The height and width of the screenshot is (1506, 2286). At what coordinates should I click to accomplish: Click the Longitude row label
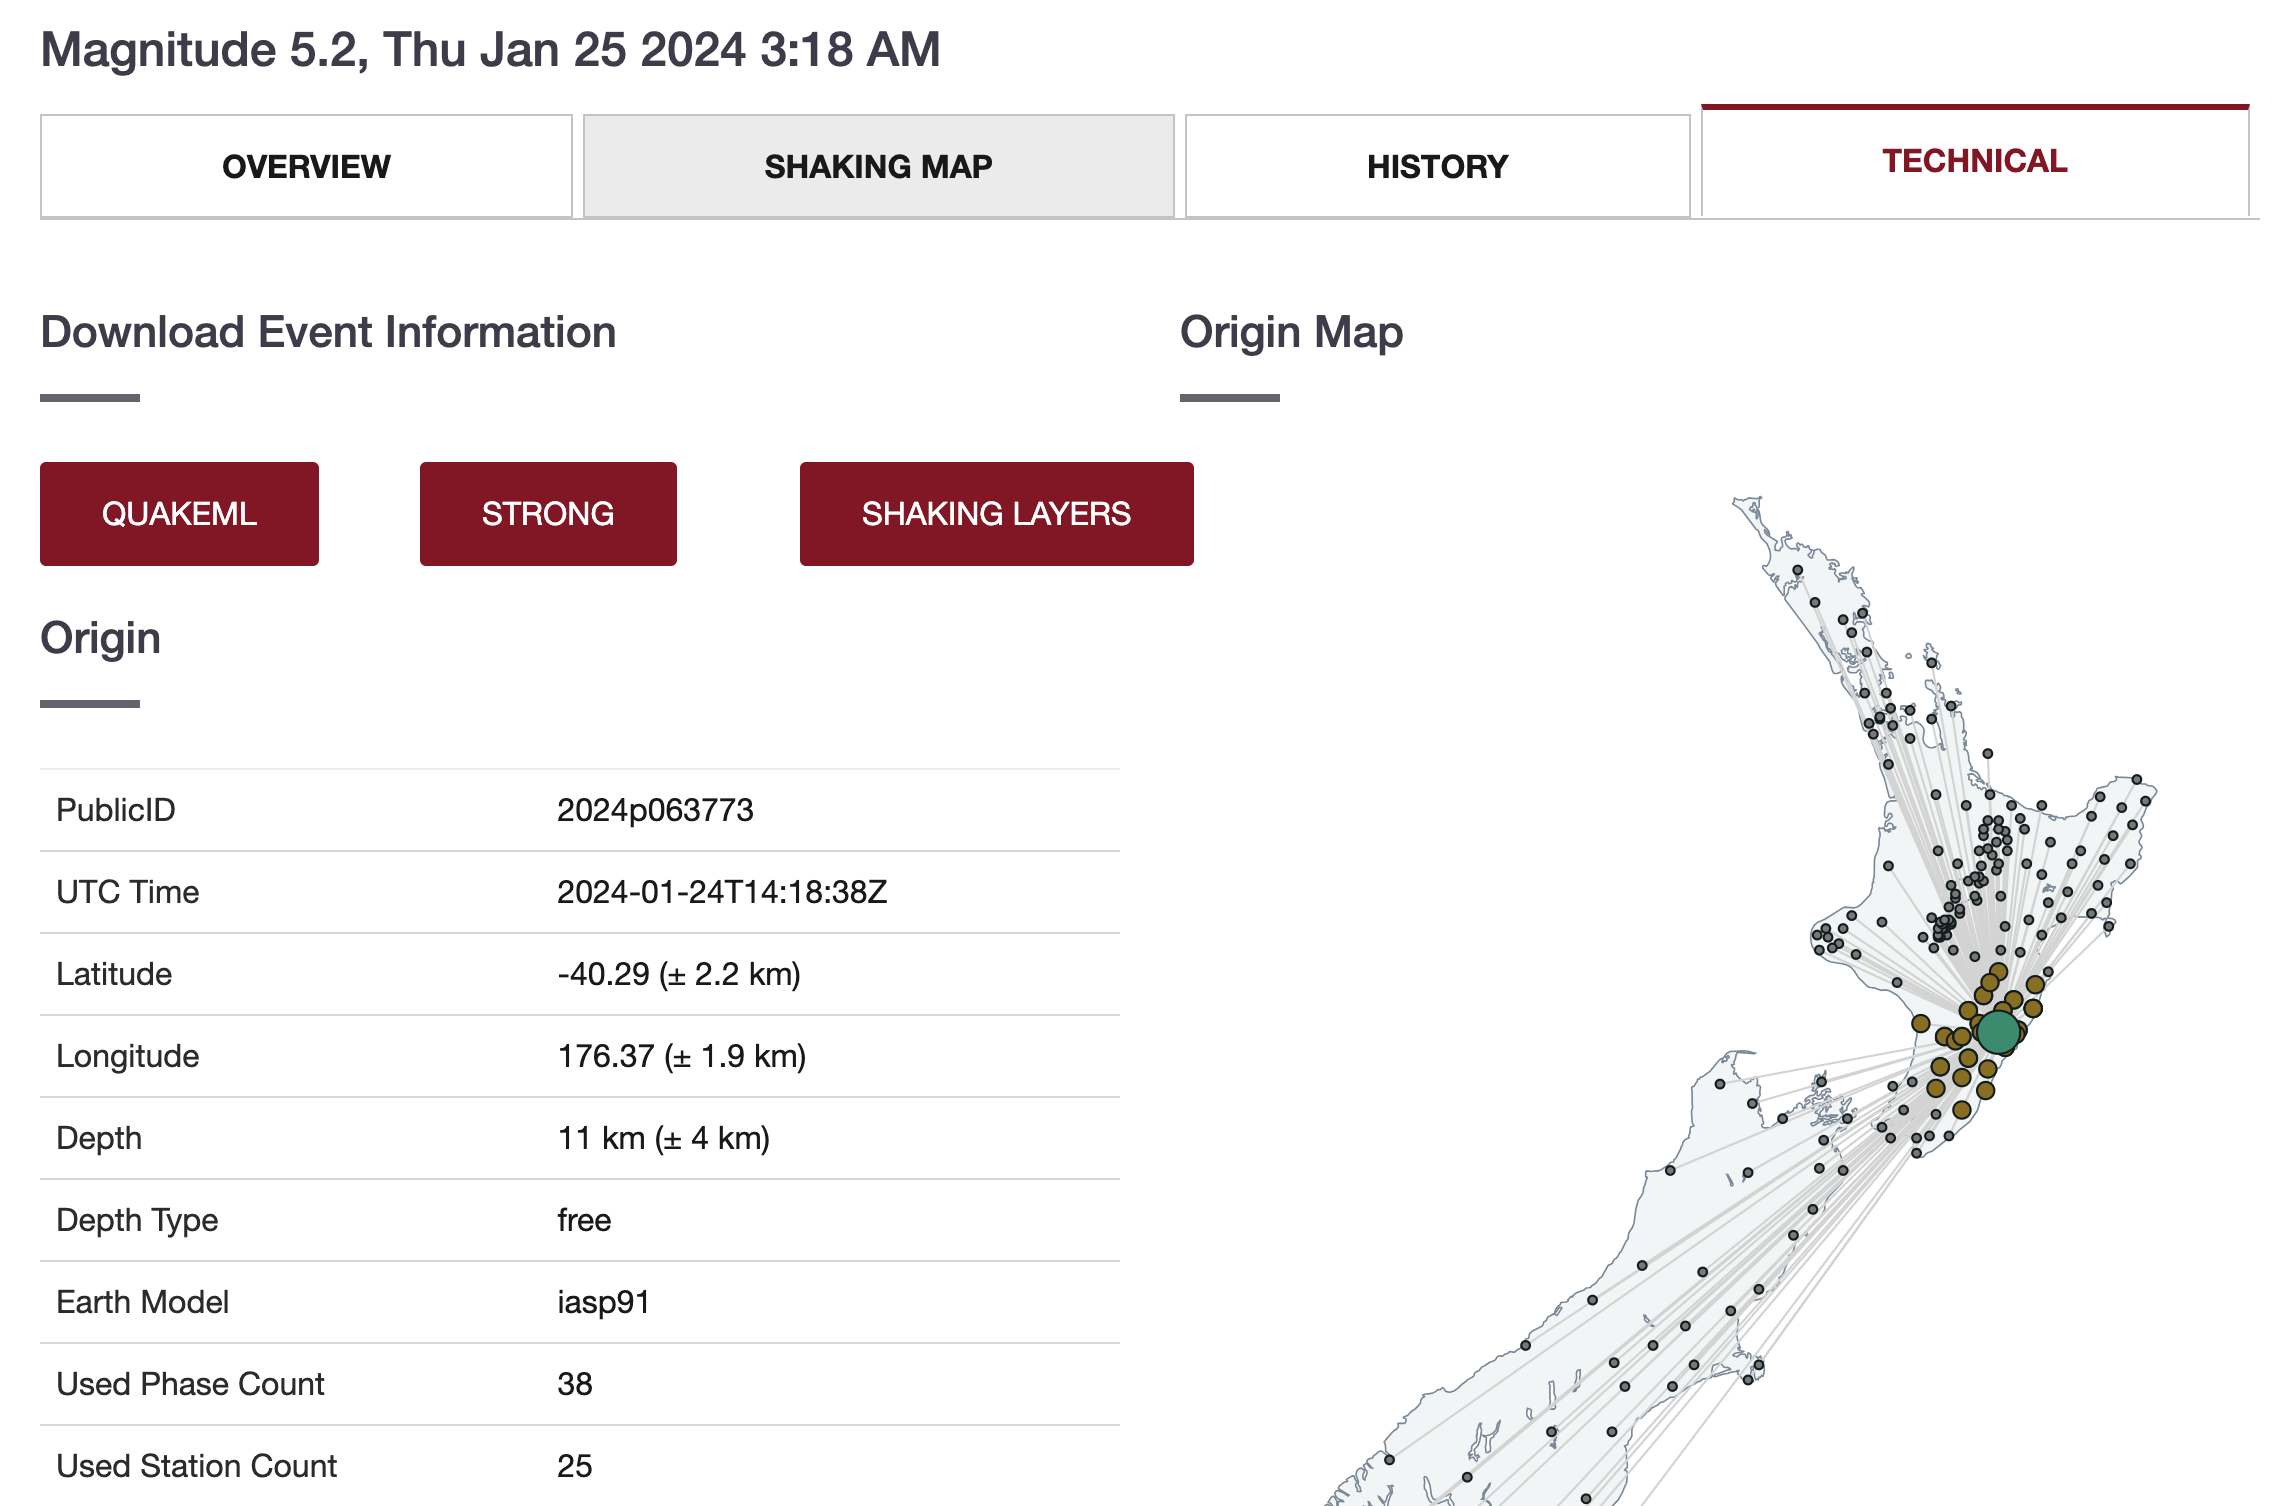pos(128,1056)
